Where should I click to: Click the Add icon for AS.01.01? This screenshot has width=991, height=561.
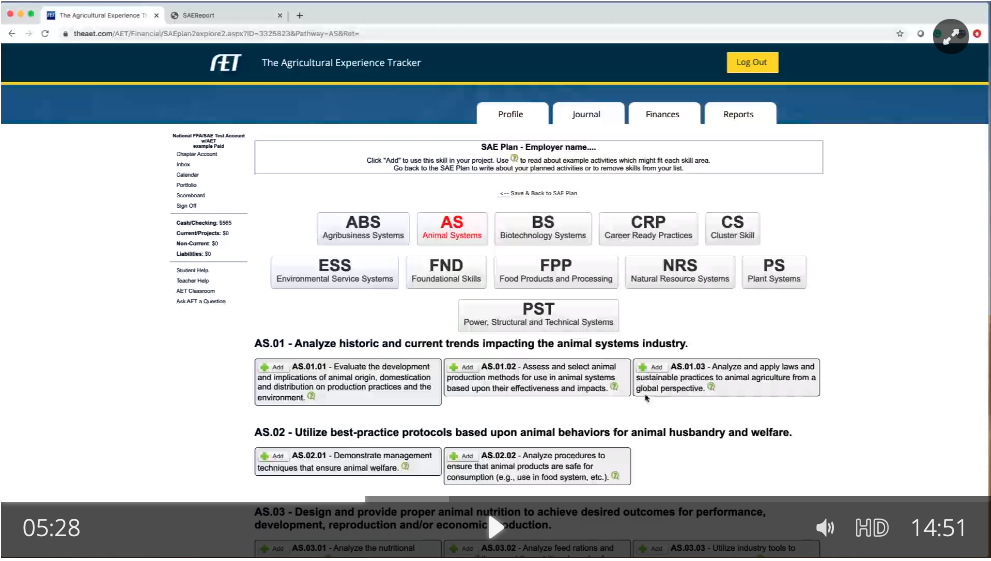pos(265,368)
